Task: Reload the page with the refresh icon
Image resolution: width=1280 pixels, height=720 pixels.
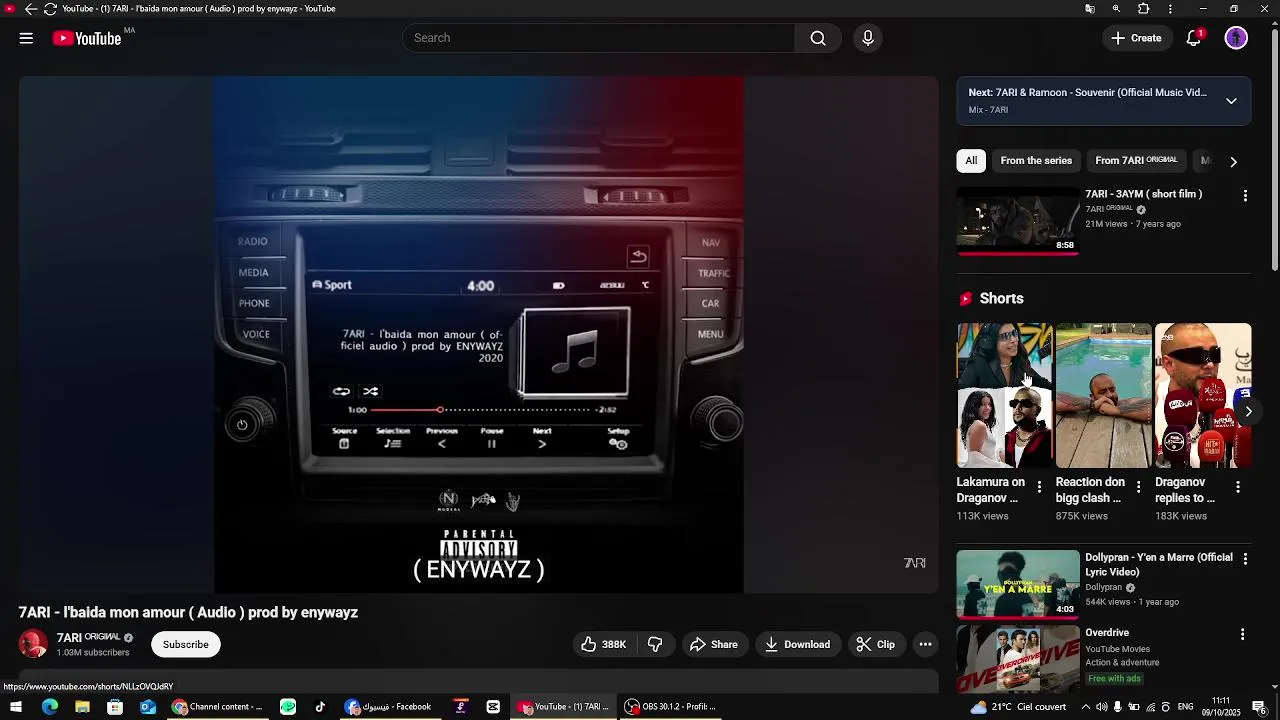Action: [50, 9]
